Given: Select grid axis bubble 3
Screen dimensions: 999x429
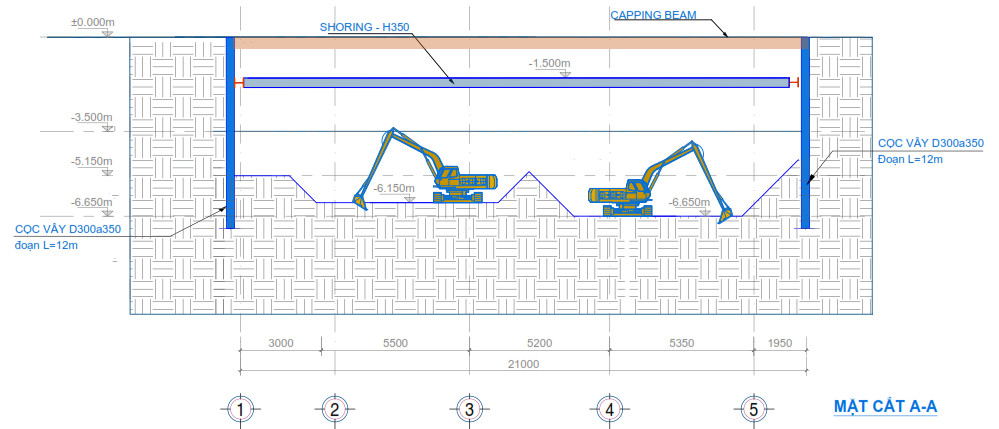Looking at the screenshot, I should (468, 408).
